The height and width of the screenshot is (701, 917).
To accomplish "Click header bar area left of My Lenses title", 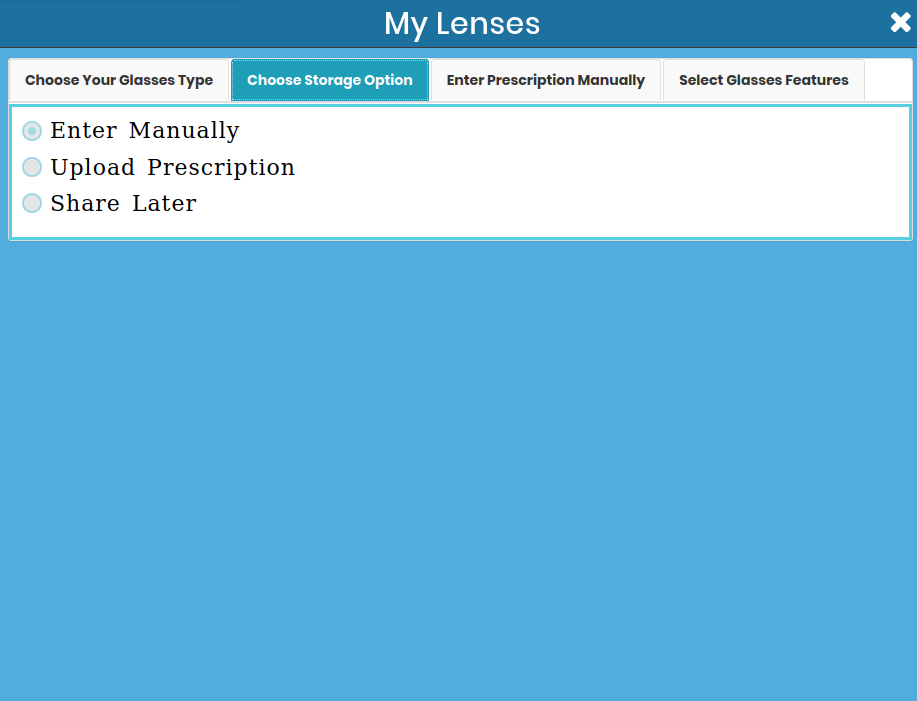I will click(180, 23).
